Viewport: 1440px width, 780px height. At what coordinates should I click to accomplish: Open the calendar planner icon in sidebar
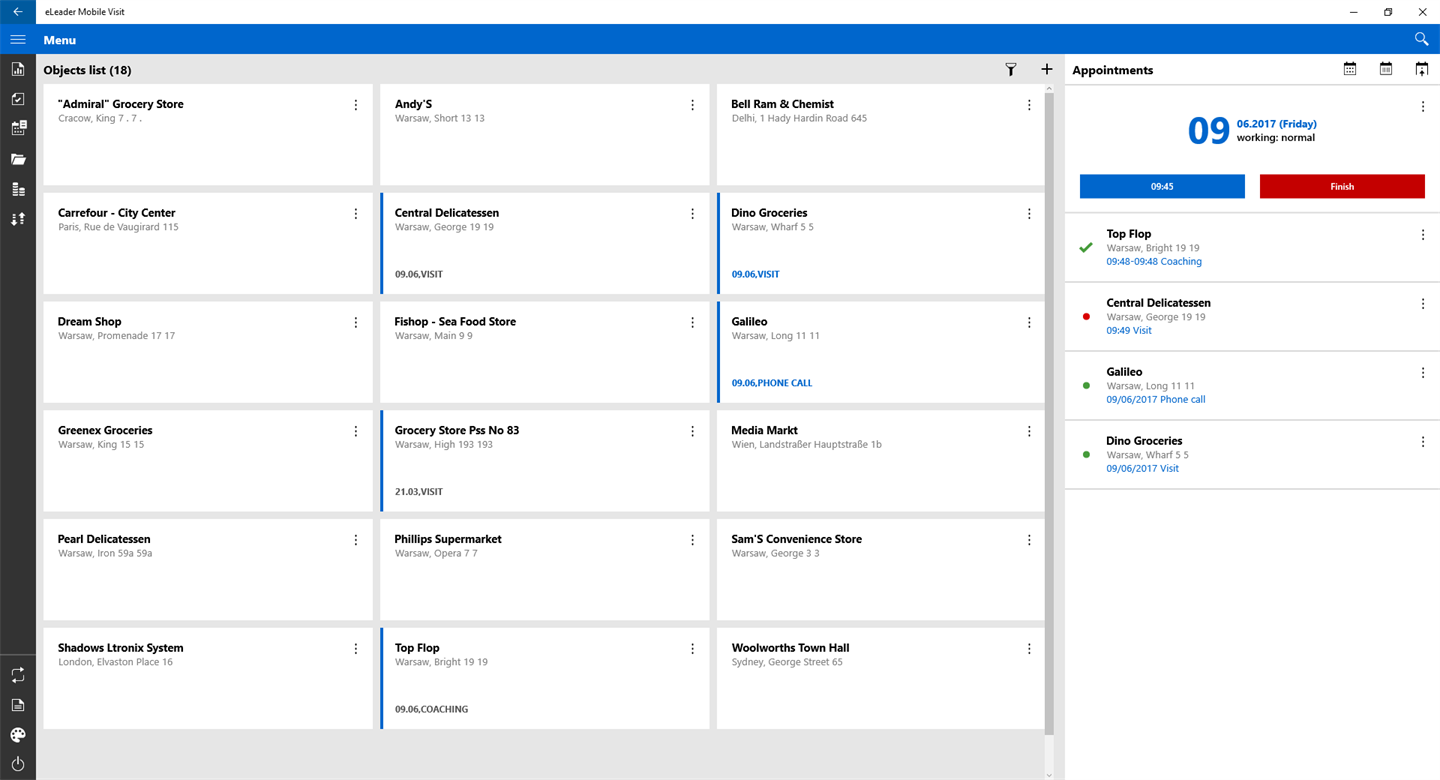(x=18, y=129)
